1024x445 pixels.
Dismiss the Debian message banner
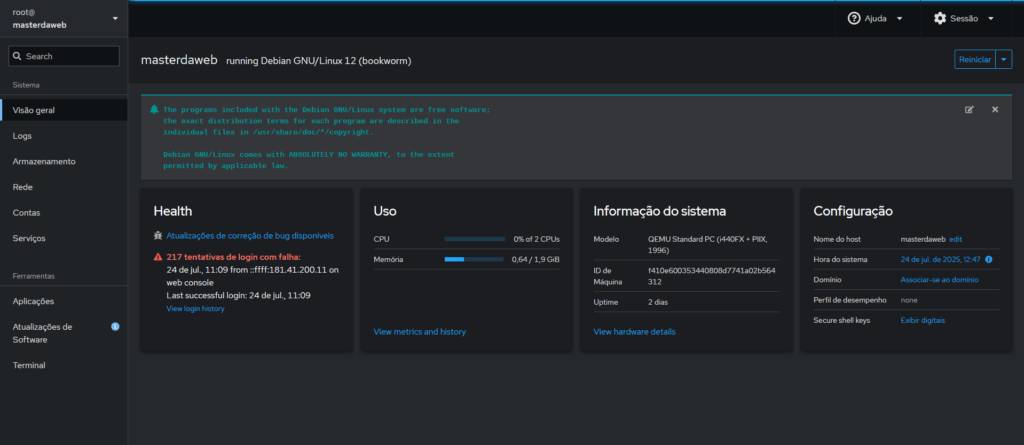[x=995, y=109]
